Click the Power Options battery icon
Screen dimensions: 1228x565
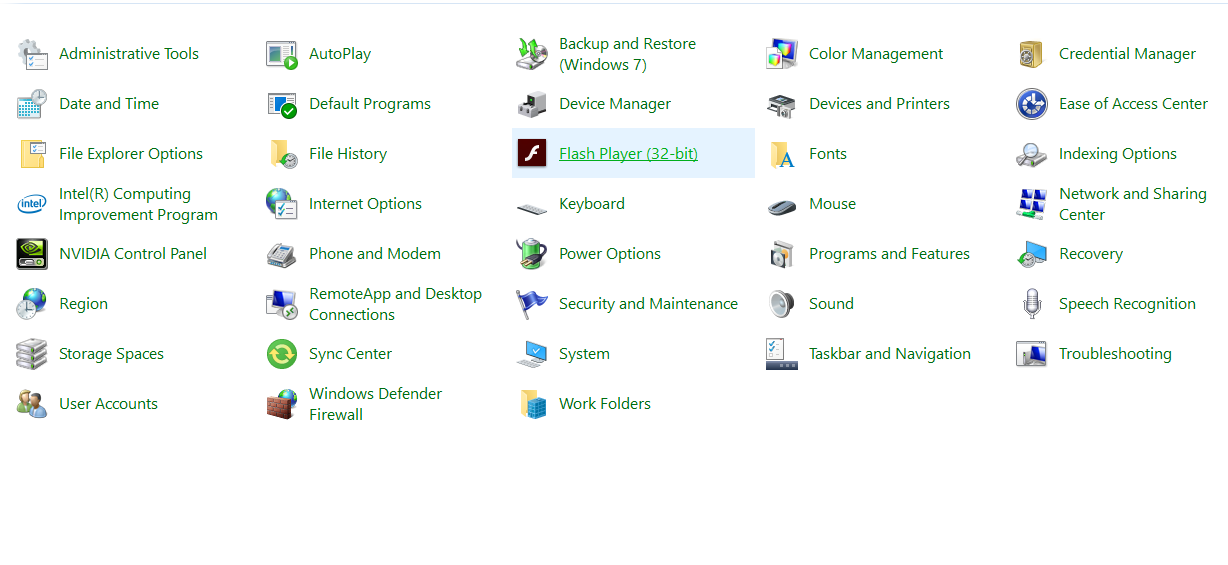pos(532,254)
